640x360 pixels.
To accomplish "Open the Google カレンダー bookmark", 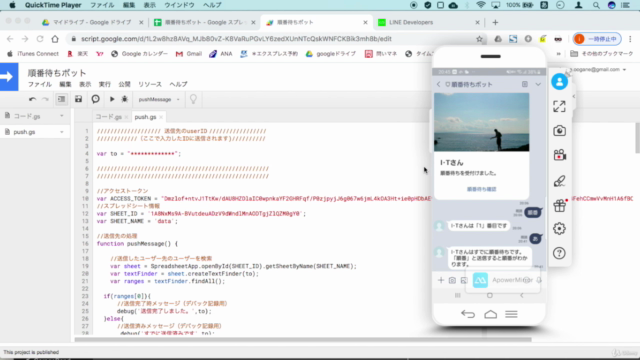I will tap(139, 53).
